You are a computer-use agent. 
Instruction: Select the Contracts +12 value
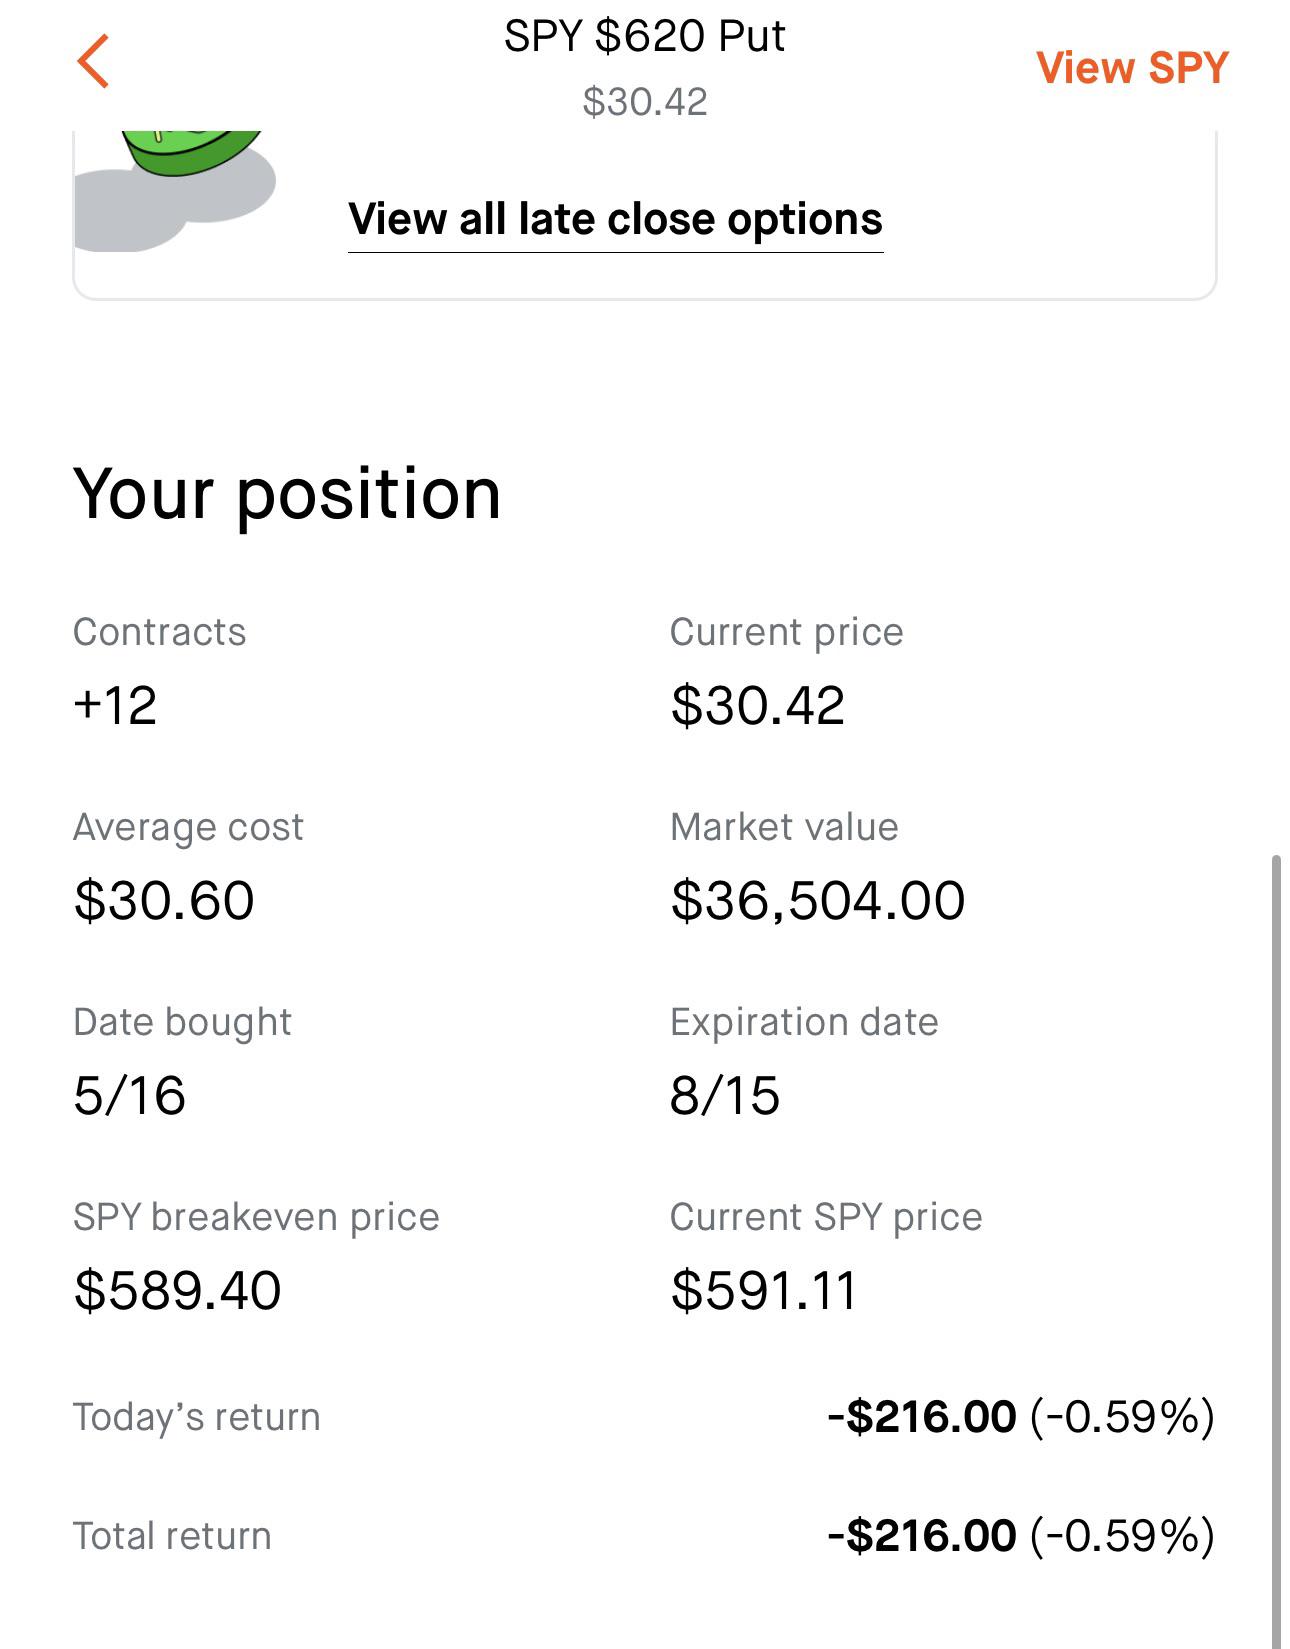(x=115, y=705)
